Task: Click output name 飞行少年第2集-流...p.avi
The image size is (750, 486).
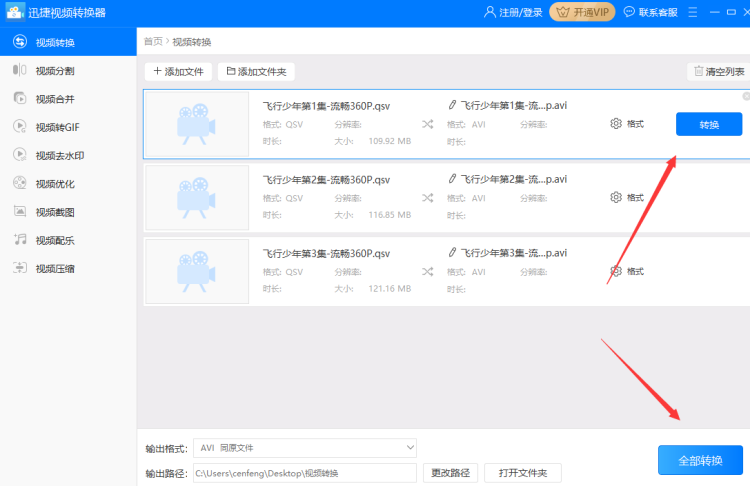Action: [x=514, y=179]
